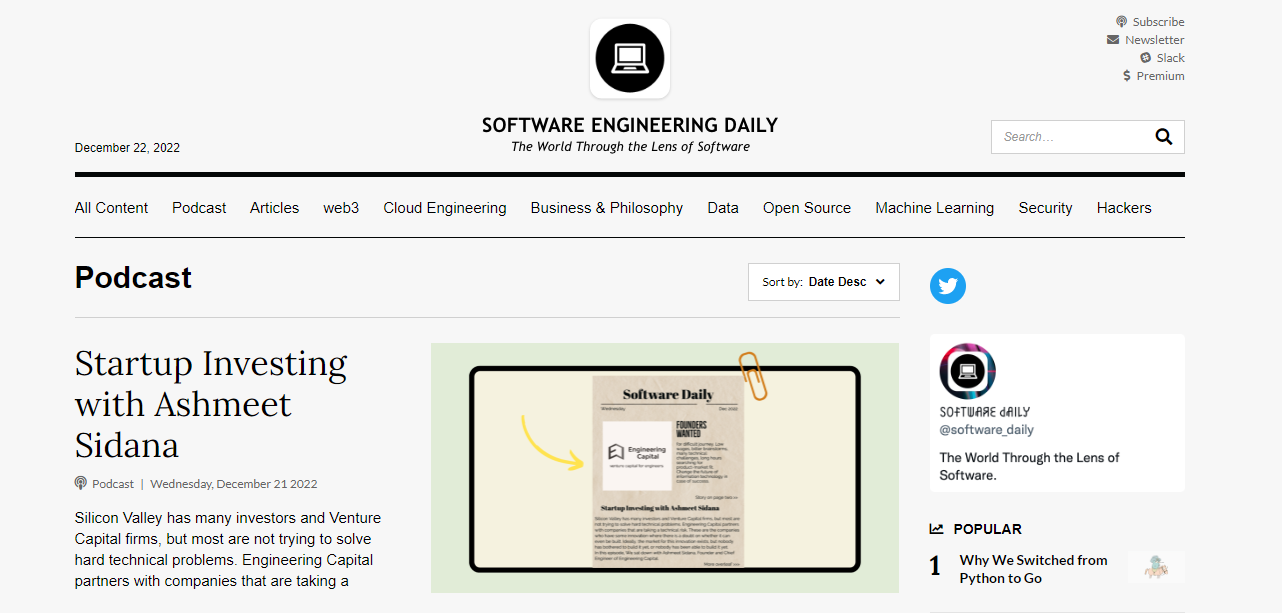Open the blue Twitter bird icon
Image resolution: width=1282 pixels, height=613 pixels.
point(948,286)
